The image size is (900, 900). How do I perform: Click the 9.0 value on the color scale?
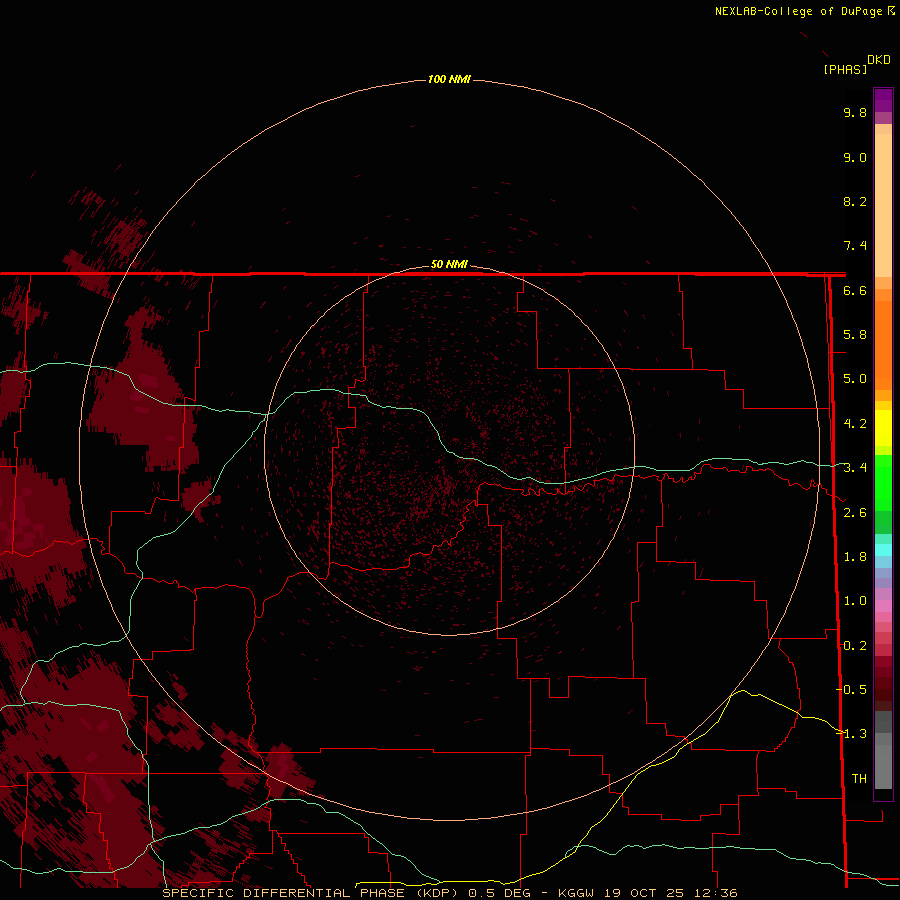pos(855,157)
